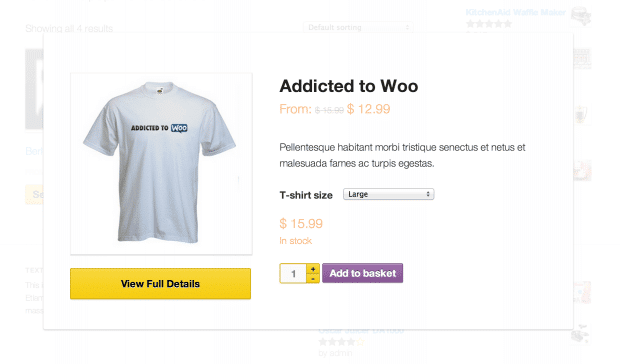The image size is (620, 364).
Task: Open the faded Oscar Juicer product link
Action: 361,331
